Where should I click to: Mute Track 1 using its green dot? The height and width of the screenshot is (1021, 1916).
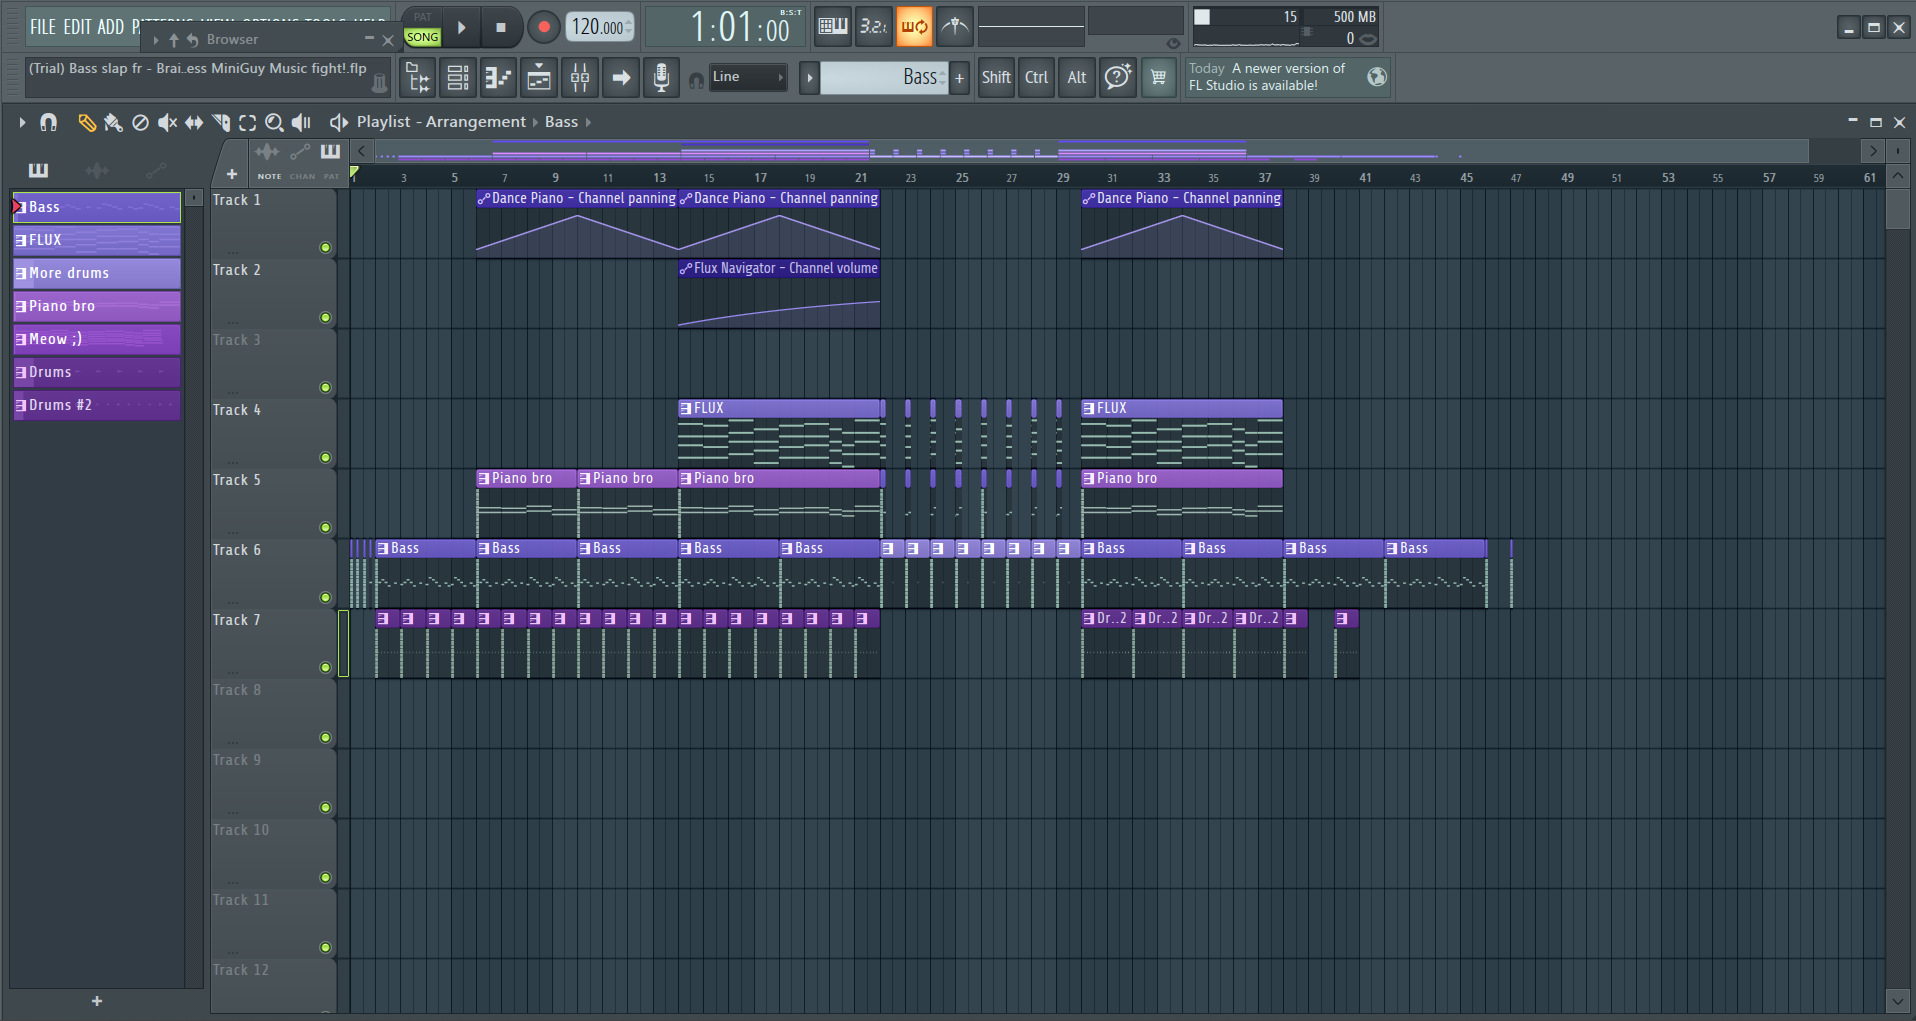pos(325,247)
